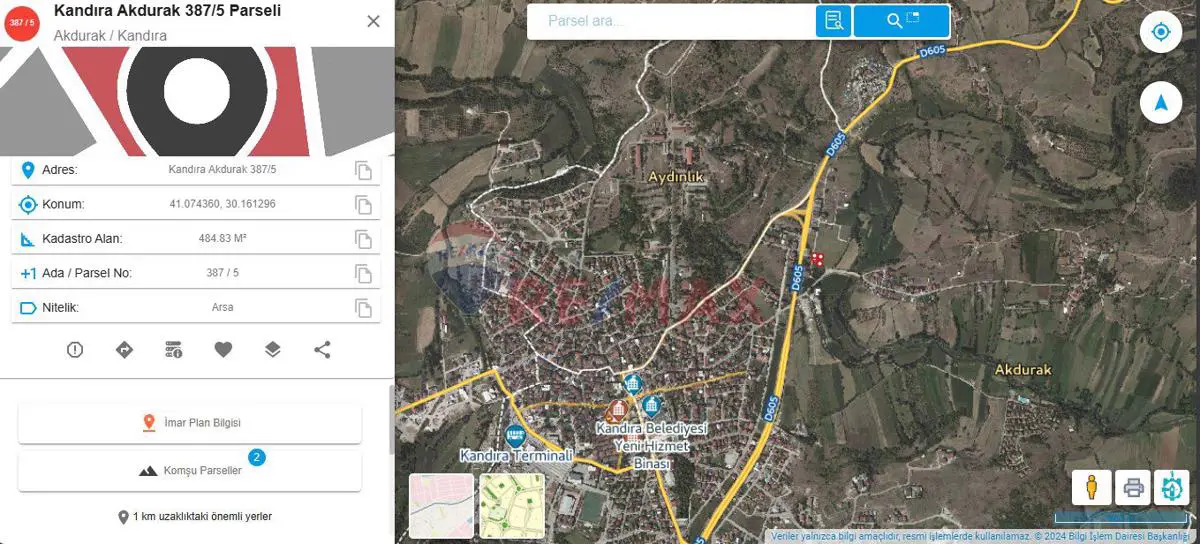Click the blue badge 2 on Komşu Parseller
This screenshot has height=544, width=1200.
[257, 457]
